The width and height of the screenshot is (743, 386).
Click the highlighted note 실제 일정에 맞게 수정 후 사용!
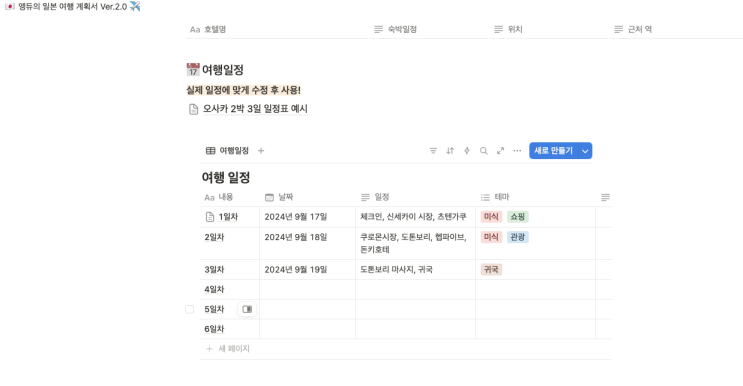244,90
